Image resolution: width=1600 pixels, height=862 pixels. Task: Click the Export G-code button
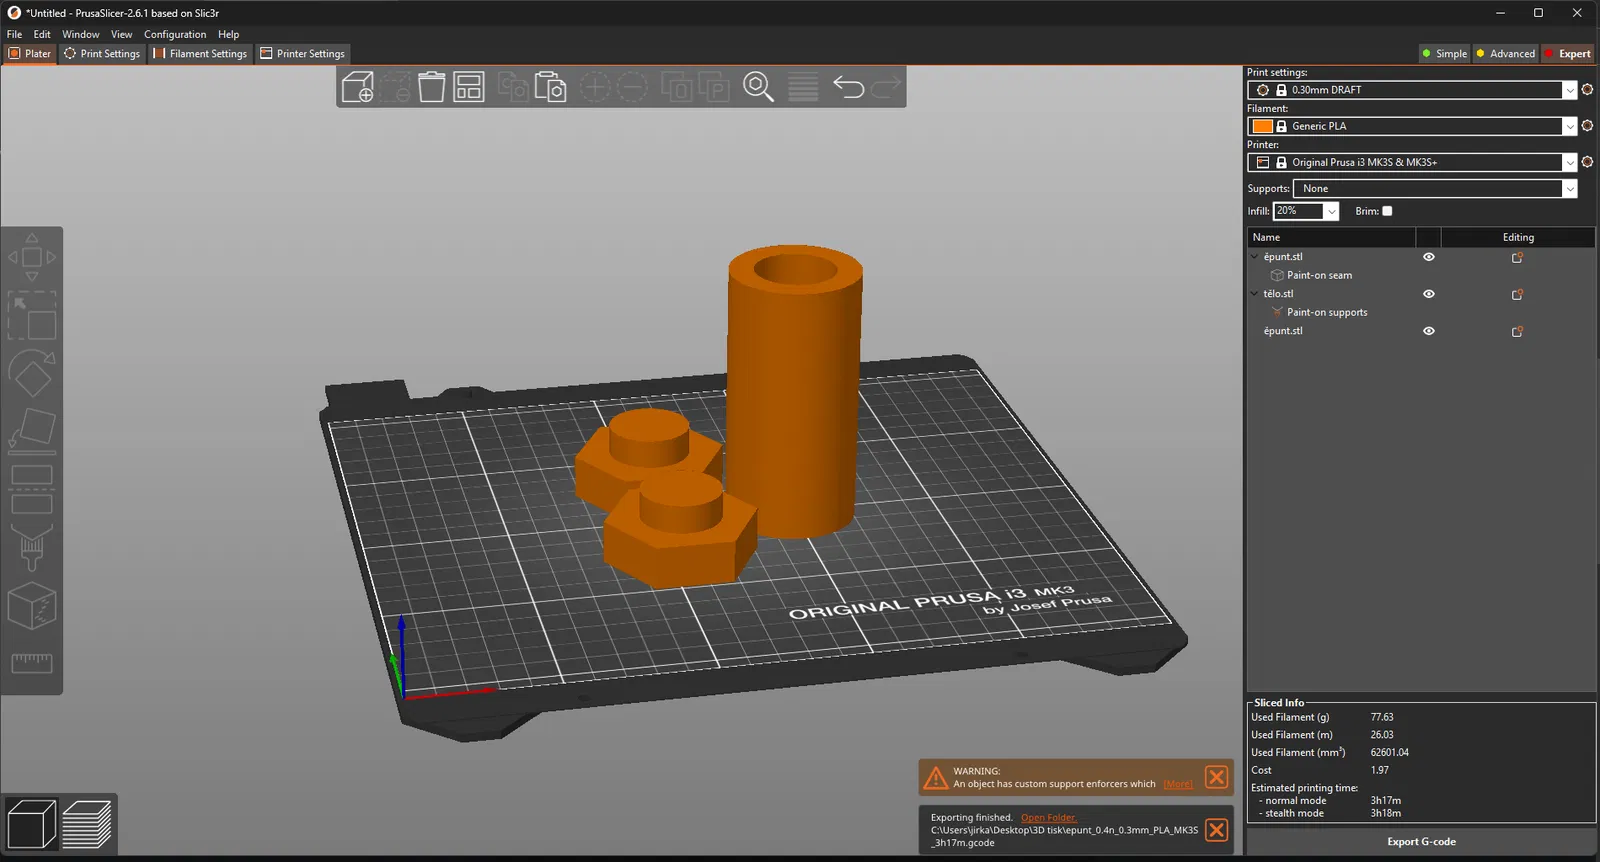tap(1421, 842)
